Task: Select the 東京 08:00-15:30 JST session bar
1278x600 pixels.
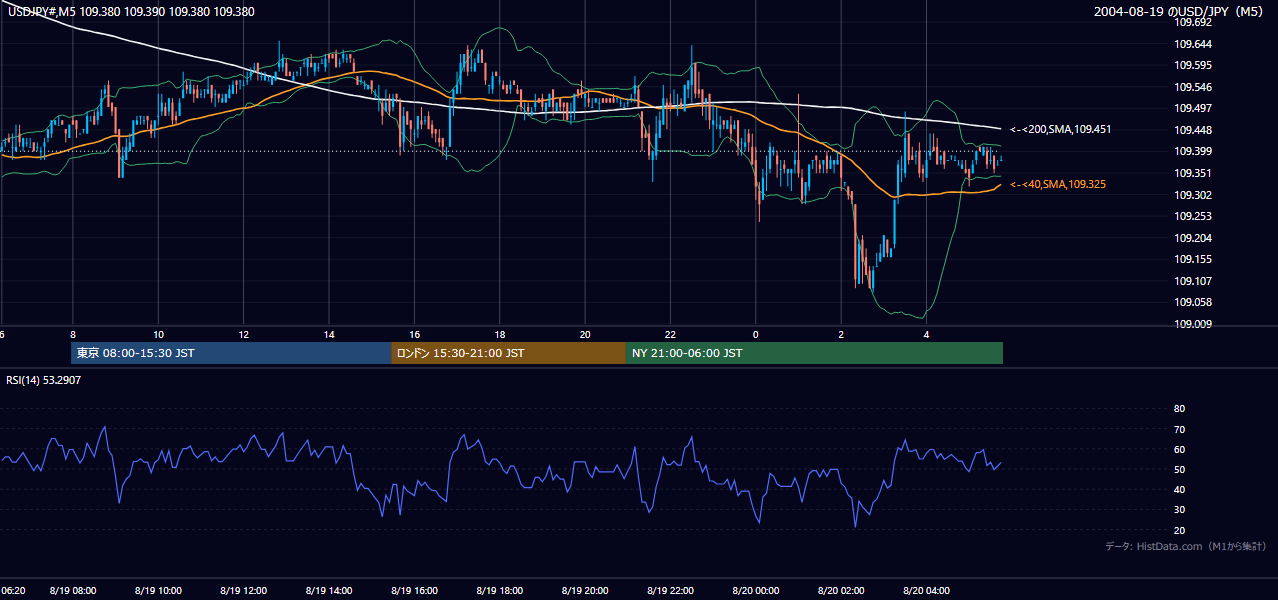Action: [231, 353]
